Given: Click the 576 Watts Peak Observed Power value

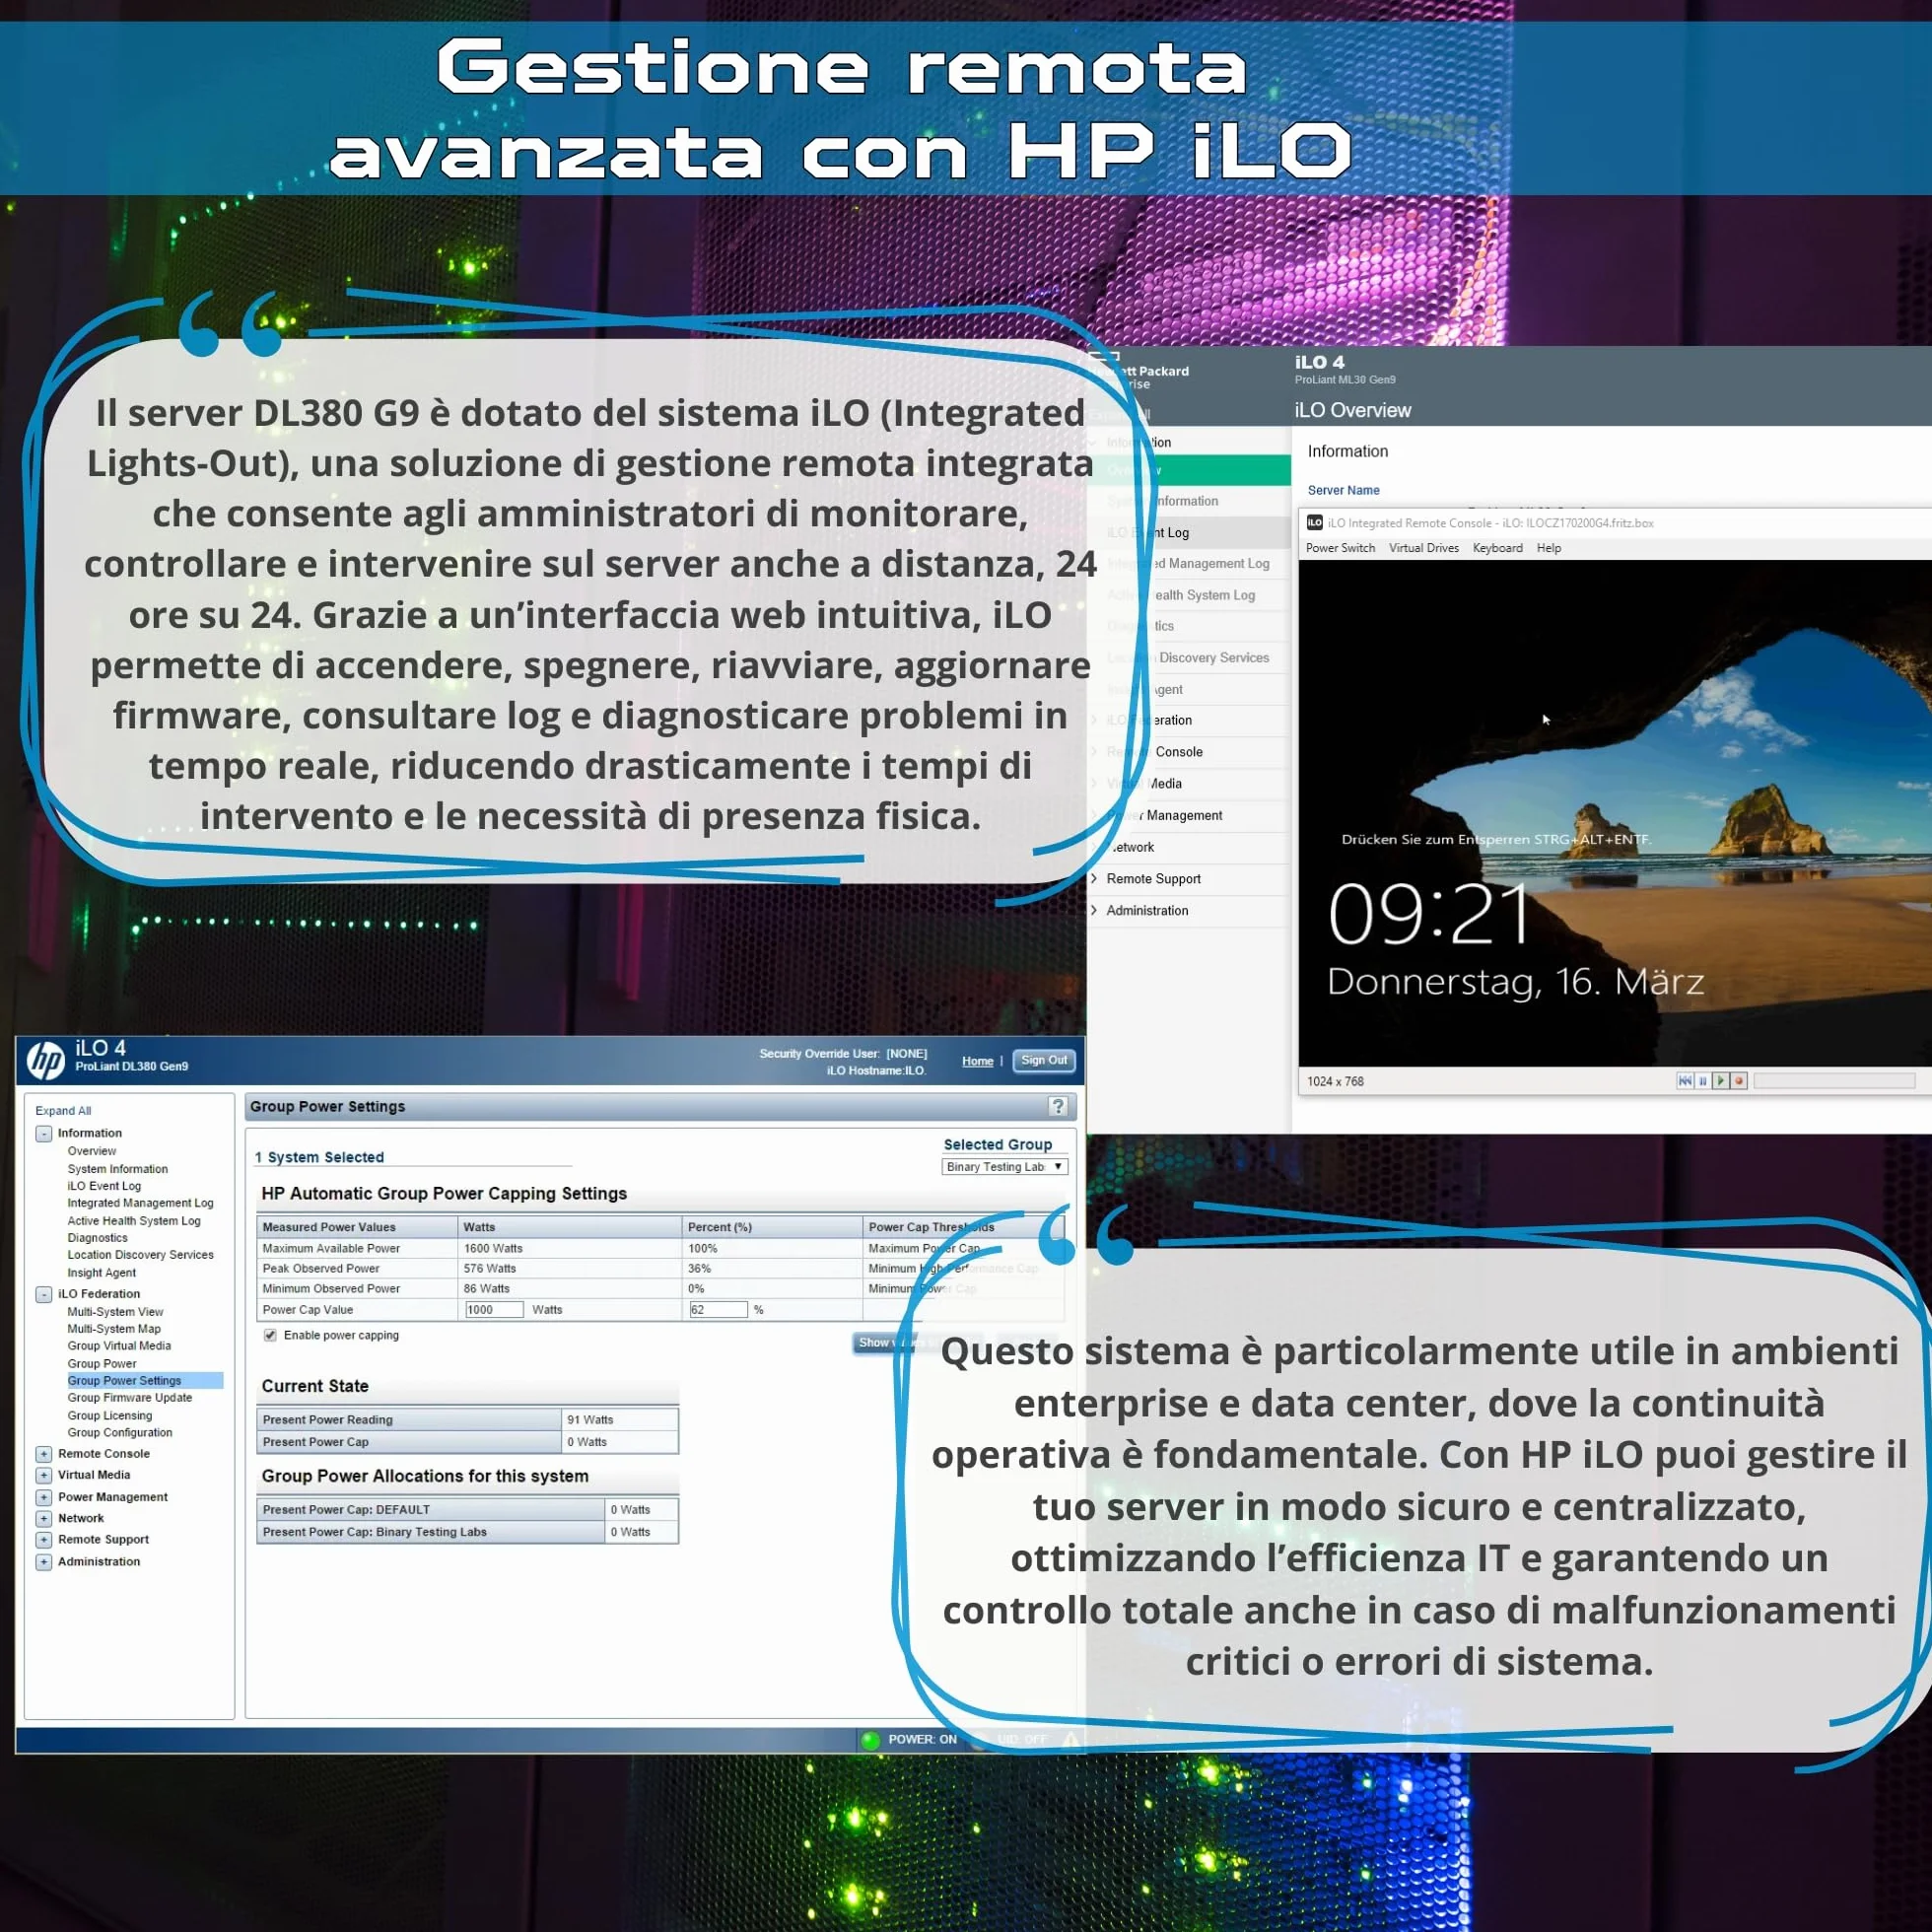Looking at the screenshot, I should (x=490, y=1269).
